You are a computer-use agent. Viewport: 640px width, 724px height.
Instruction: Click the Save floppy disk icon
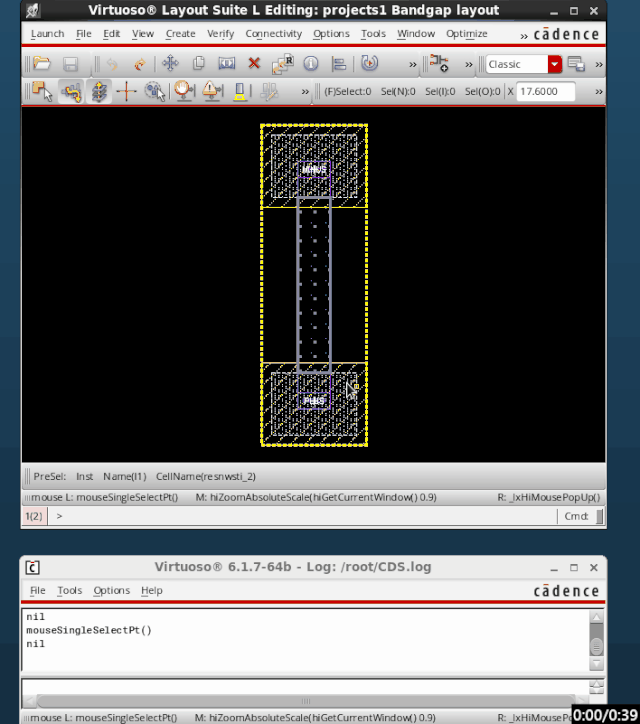pos(70,64)
